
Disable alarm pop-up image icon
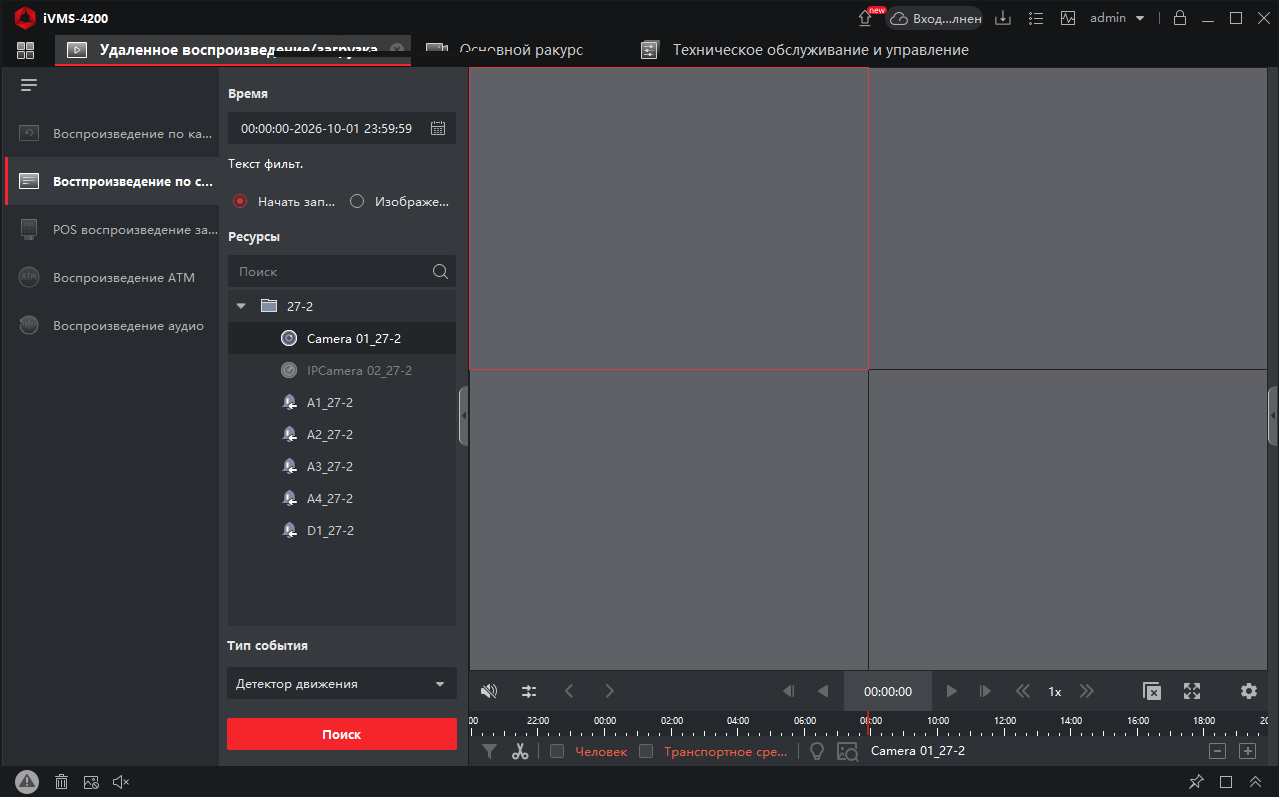pyautogui.click(x=91, y=782)
